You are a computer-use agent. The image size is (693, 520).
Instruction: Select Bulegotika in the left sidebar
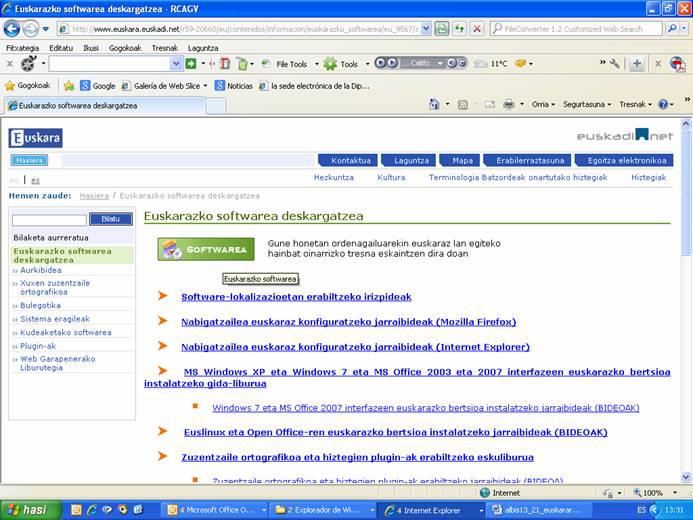40,305
